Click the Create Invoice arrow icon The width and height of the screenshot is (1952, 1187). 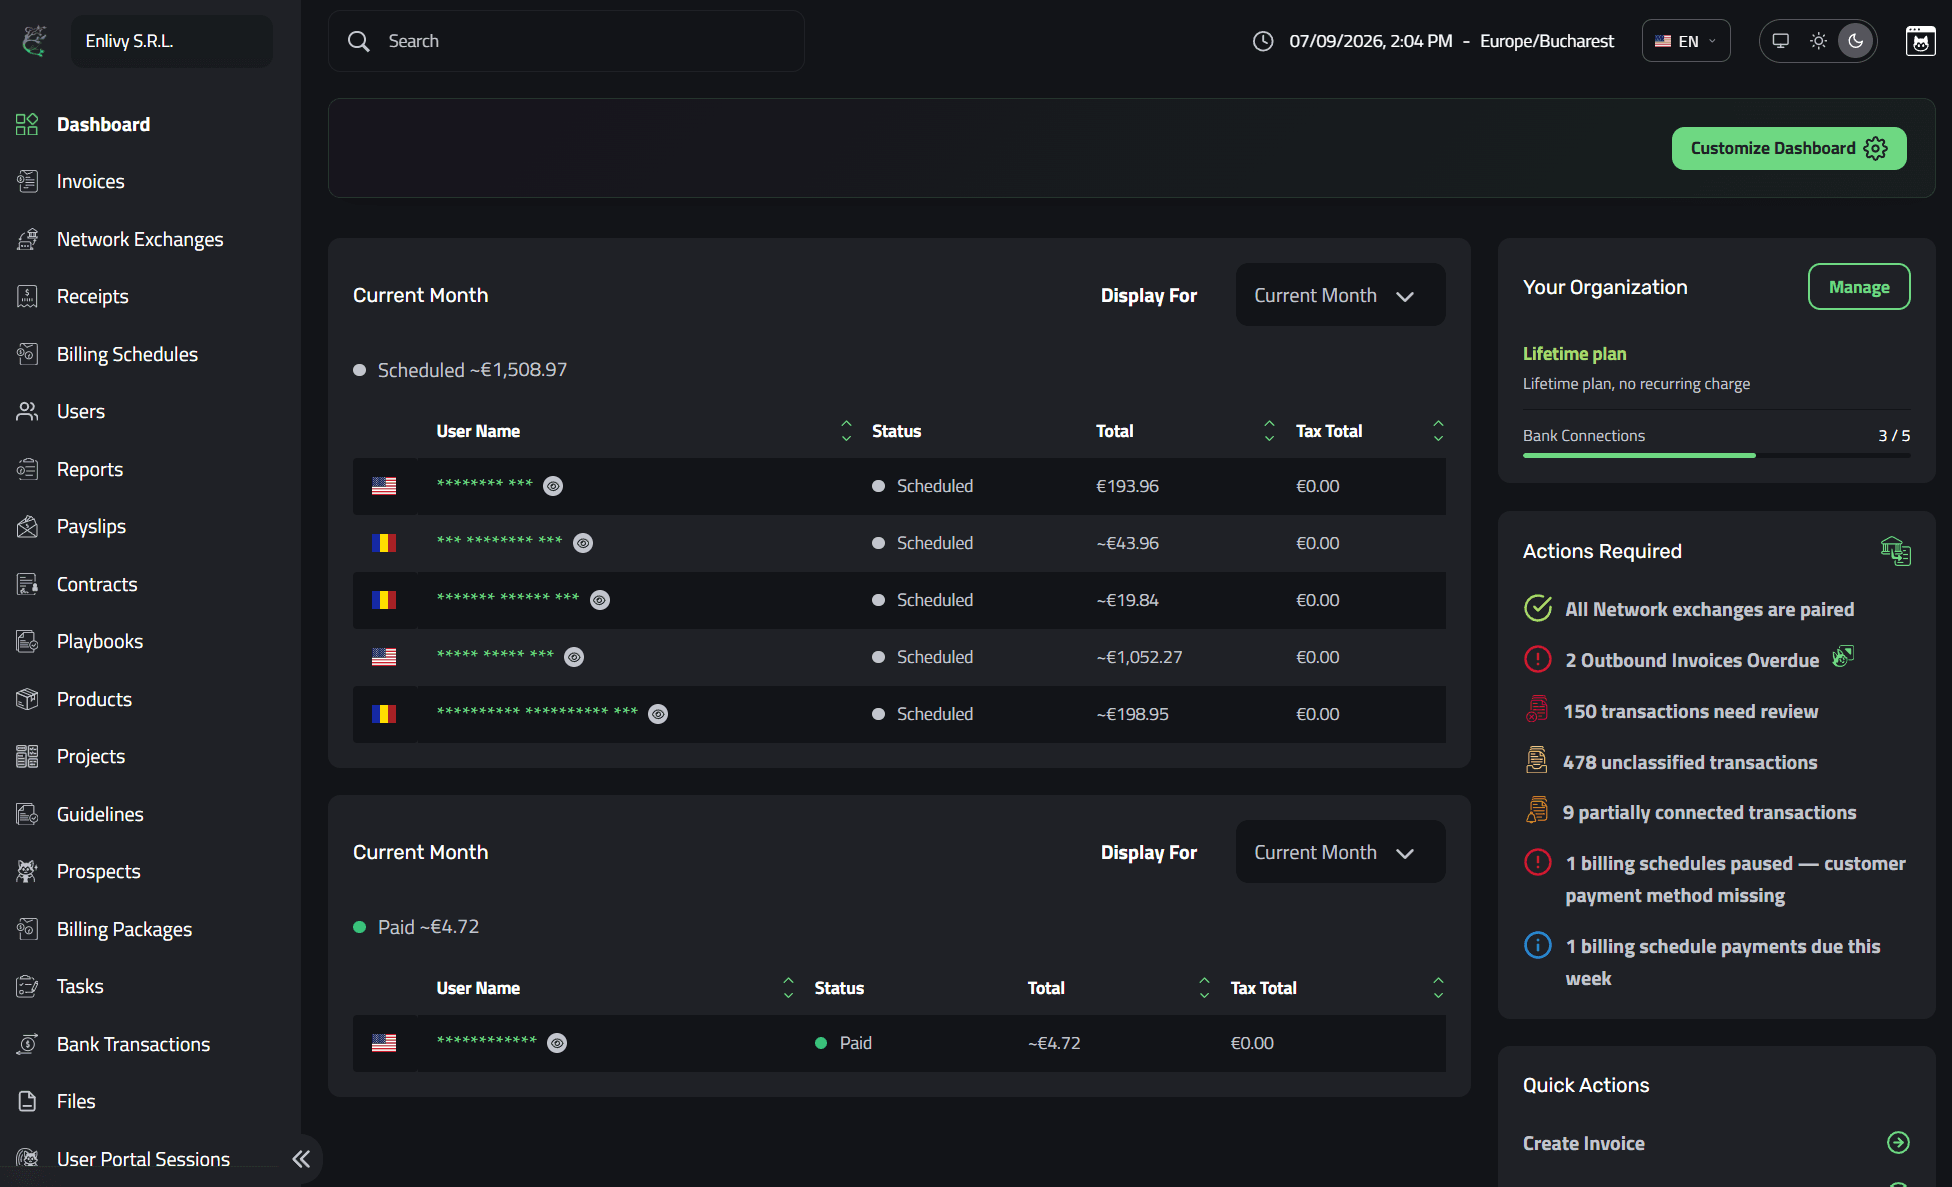[1898, 1142]
